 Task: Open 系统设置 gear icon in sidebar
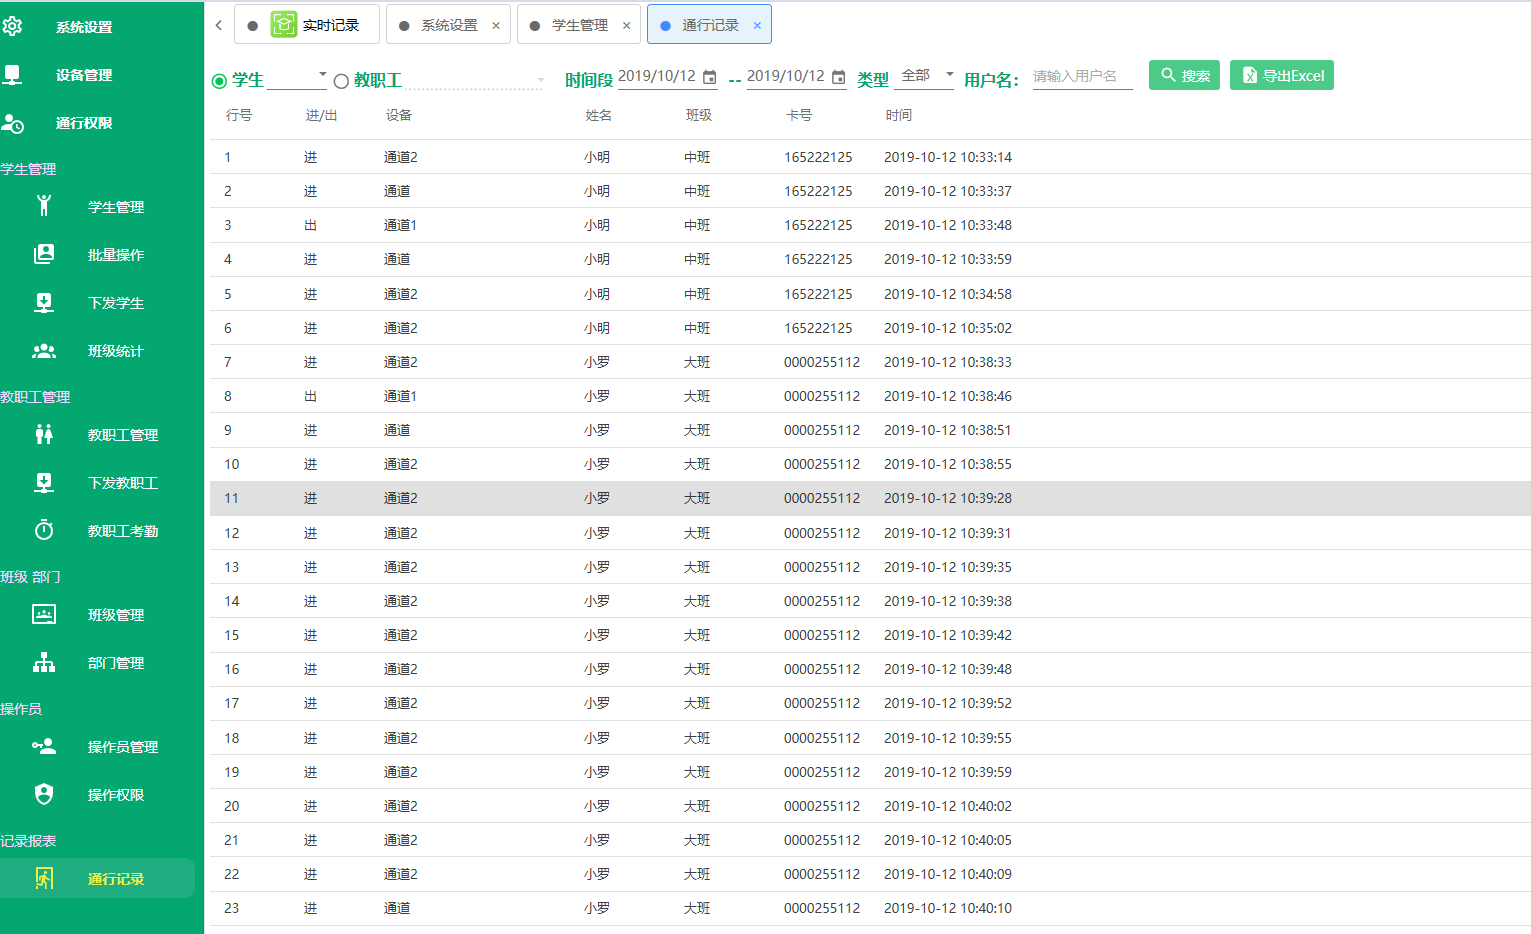(x=12, y=26)
